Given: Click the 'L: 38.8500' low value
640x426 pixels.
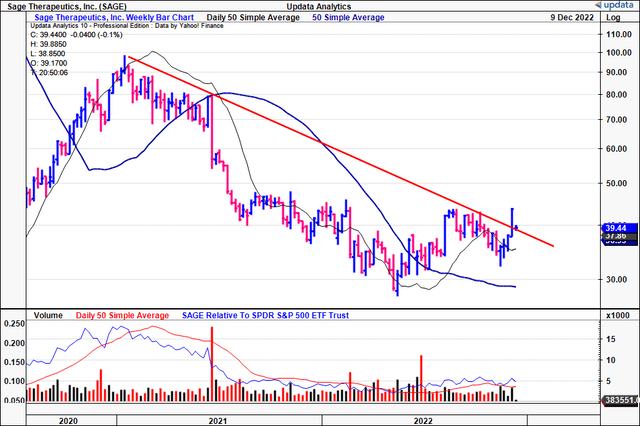Looking at the screenshot, I should click(48, 54).
